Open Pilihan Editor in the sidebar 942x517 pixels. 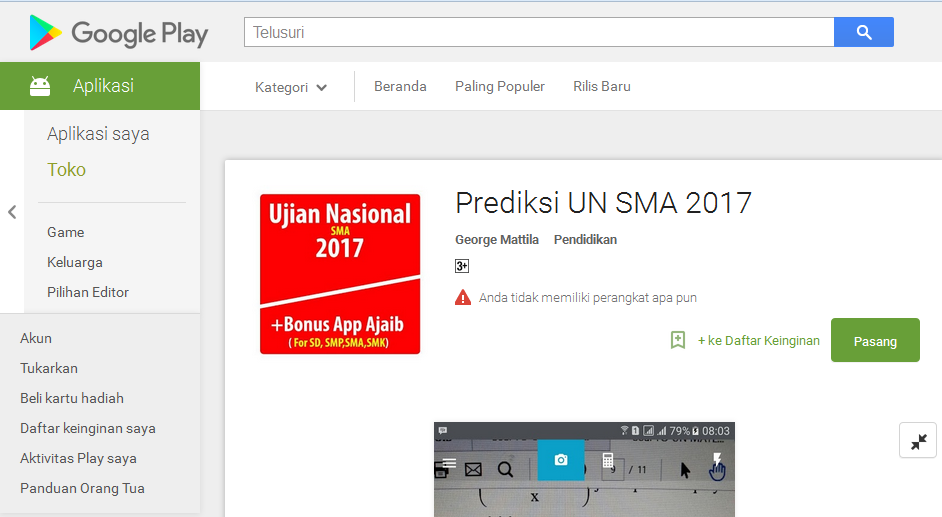pos(88,292)
